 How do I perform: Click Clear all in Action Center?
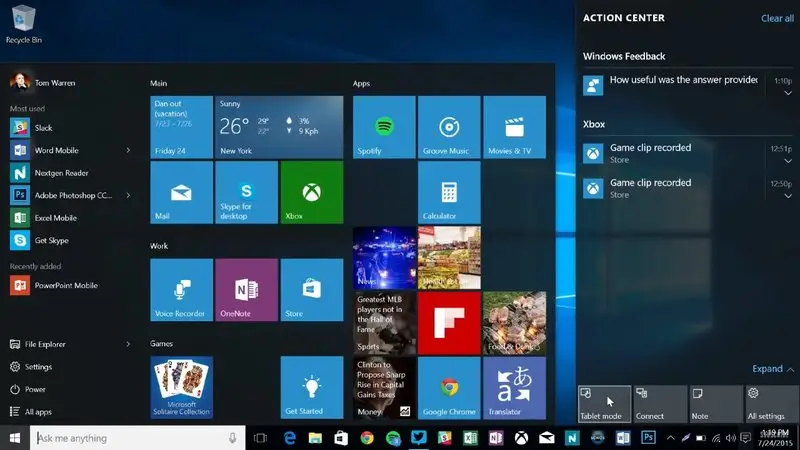click(777, 18)
